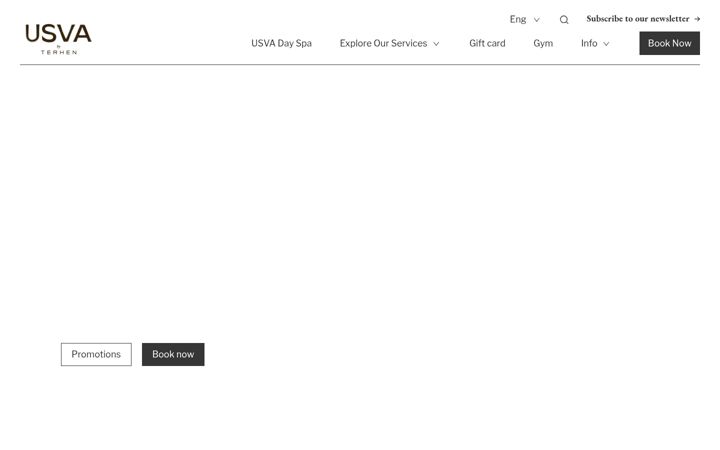Open the Gift card page
Screen dimensions: 720x450
pyautogui.click(x=487, y=43)
